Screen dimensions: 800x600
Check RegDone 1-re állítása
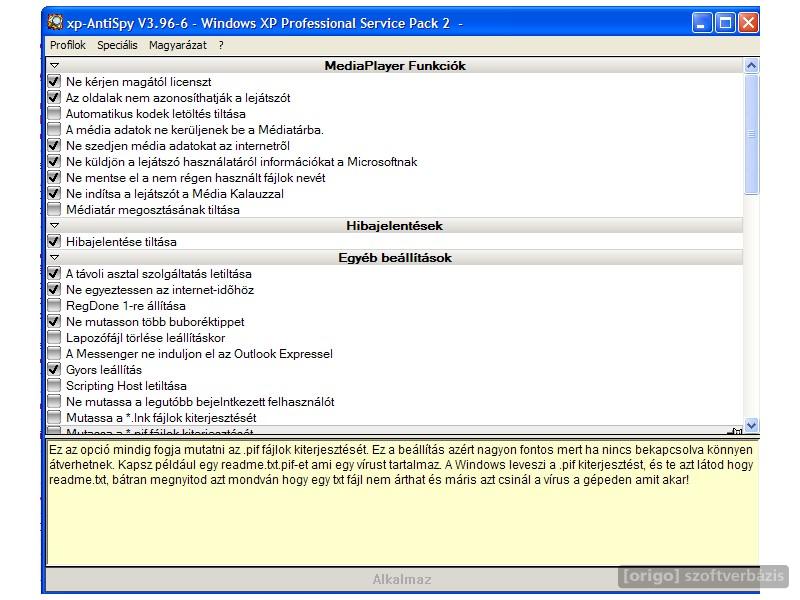pos(54,305)
